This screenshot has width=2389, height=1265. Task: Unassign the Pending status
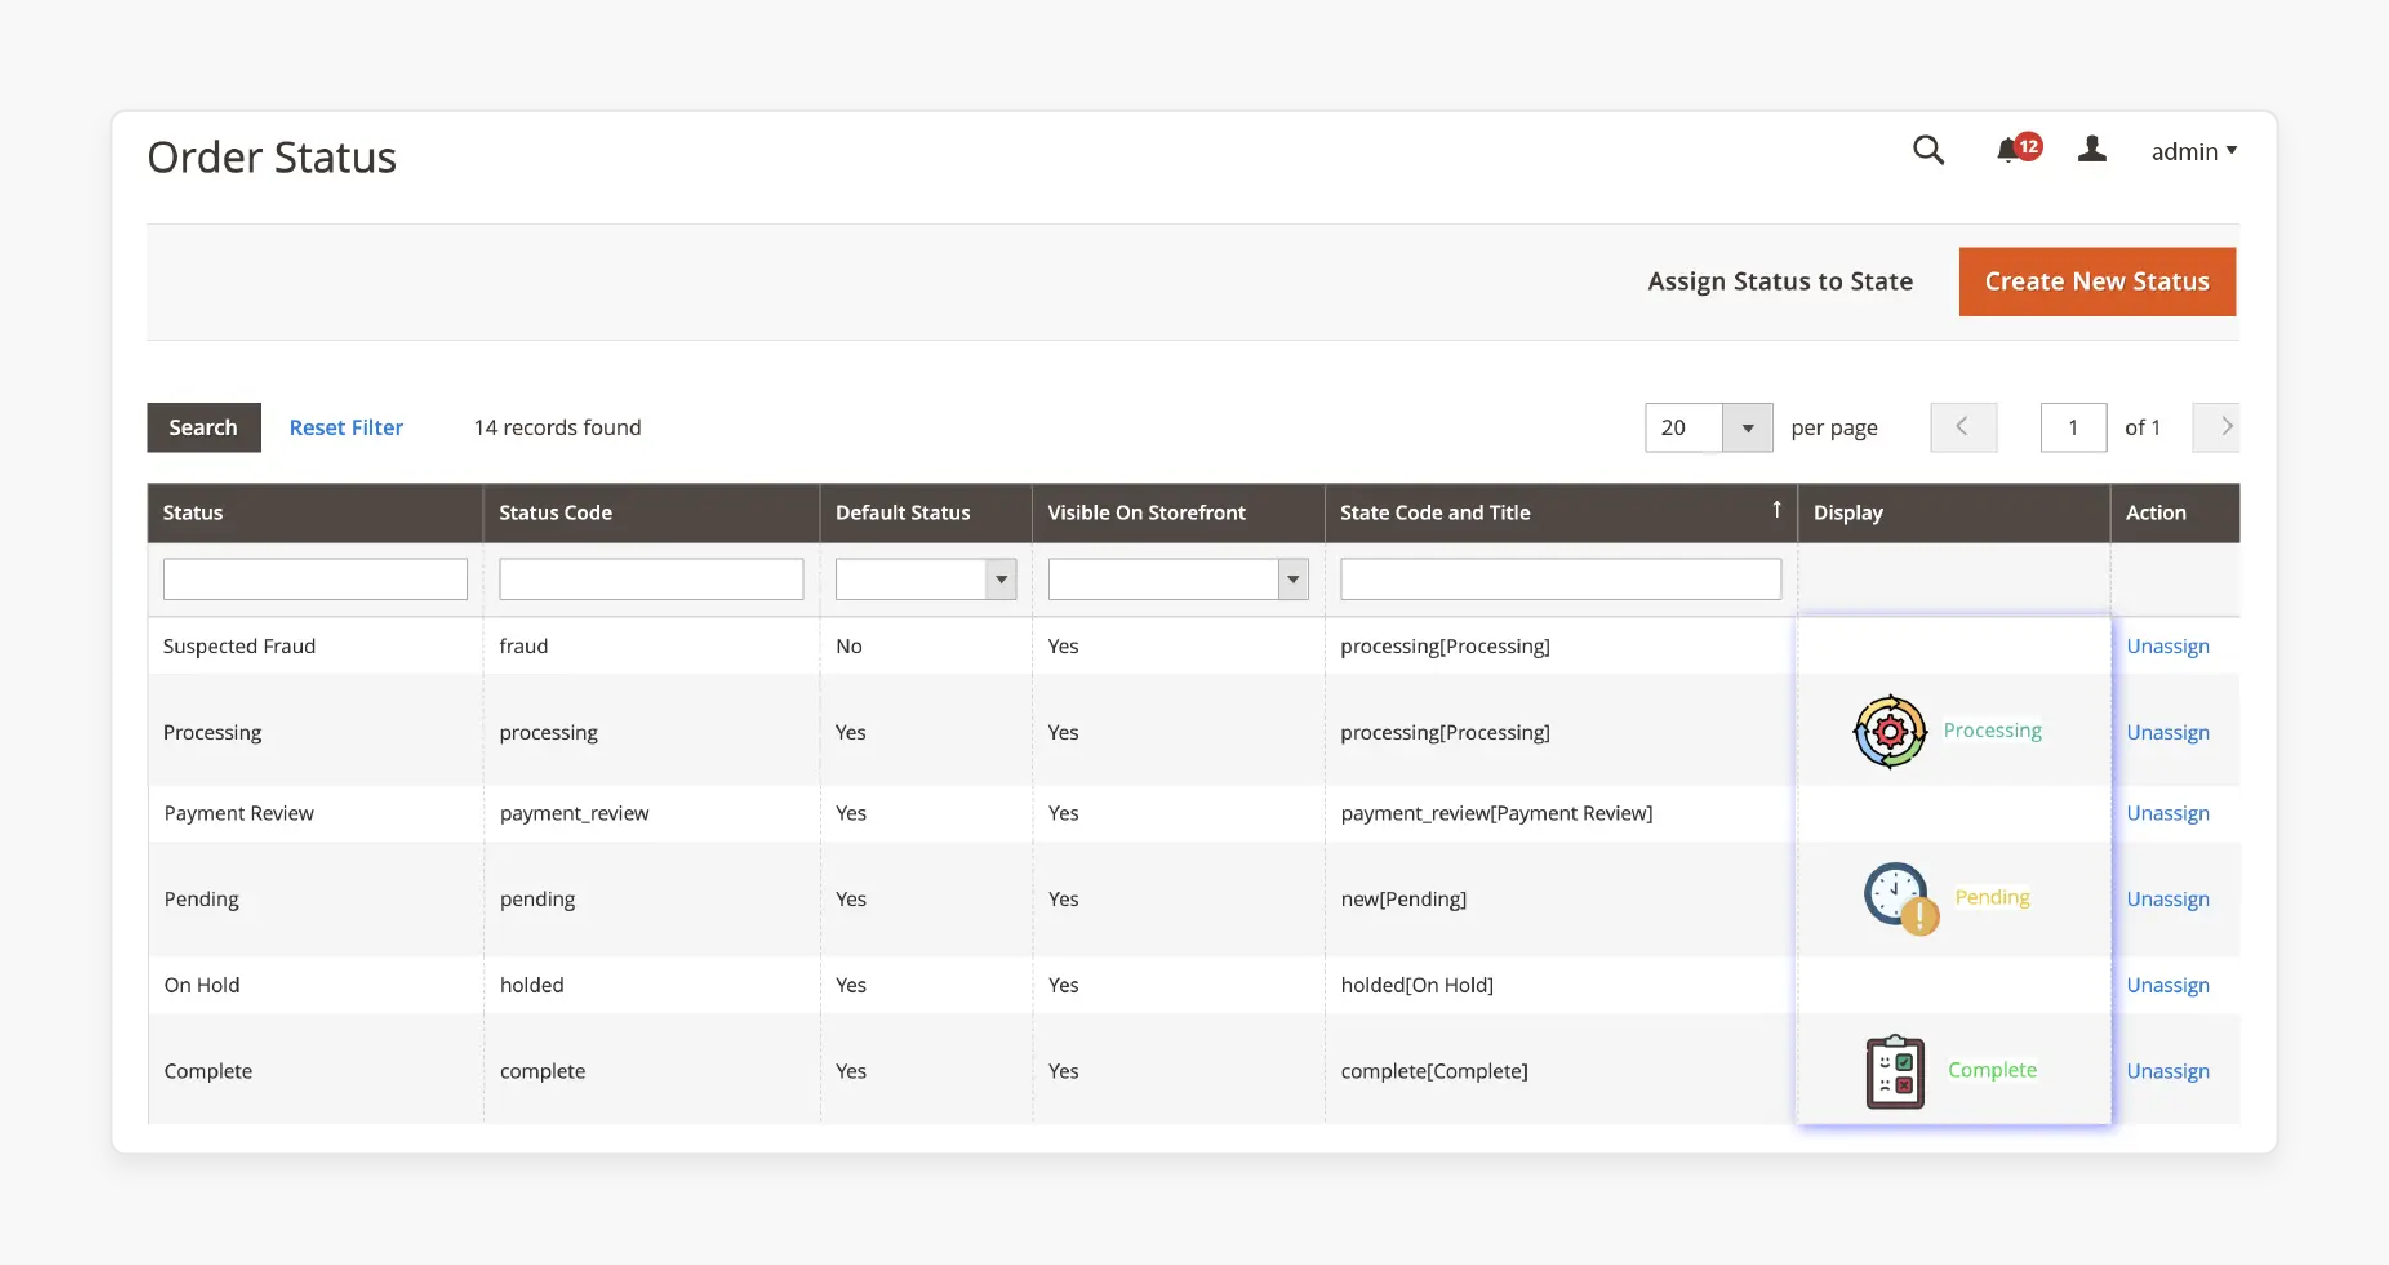pos(2168,899)
